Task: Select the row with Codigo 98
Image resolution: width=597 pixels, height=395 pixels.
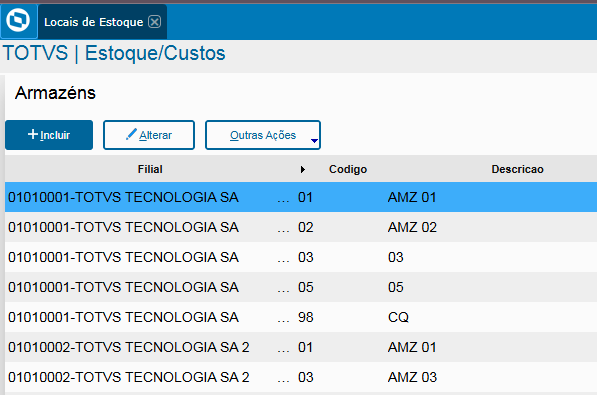Action: (301, 317)
